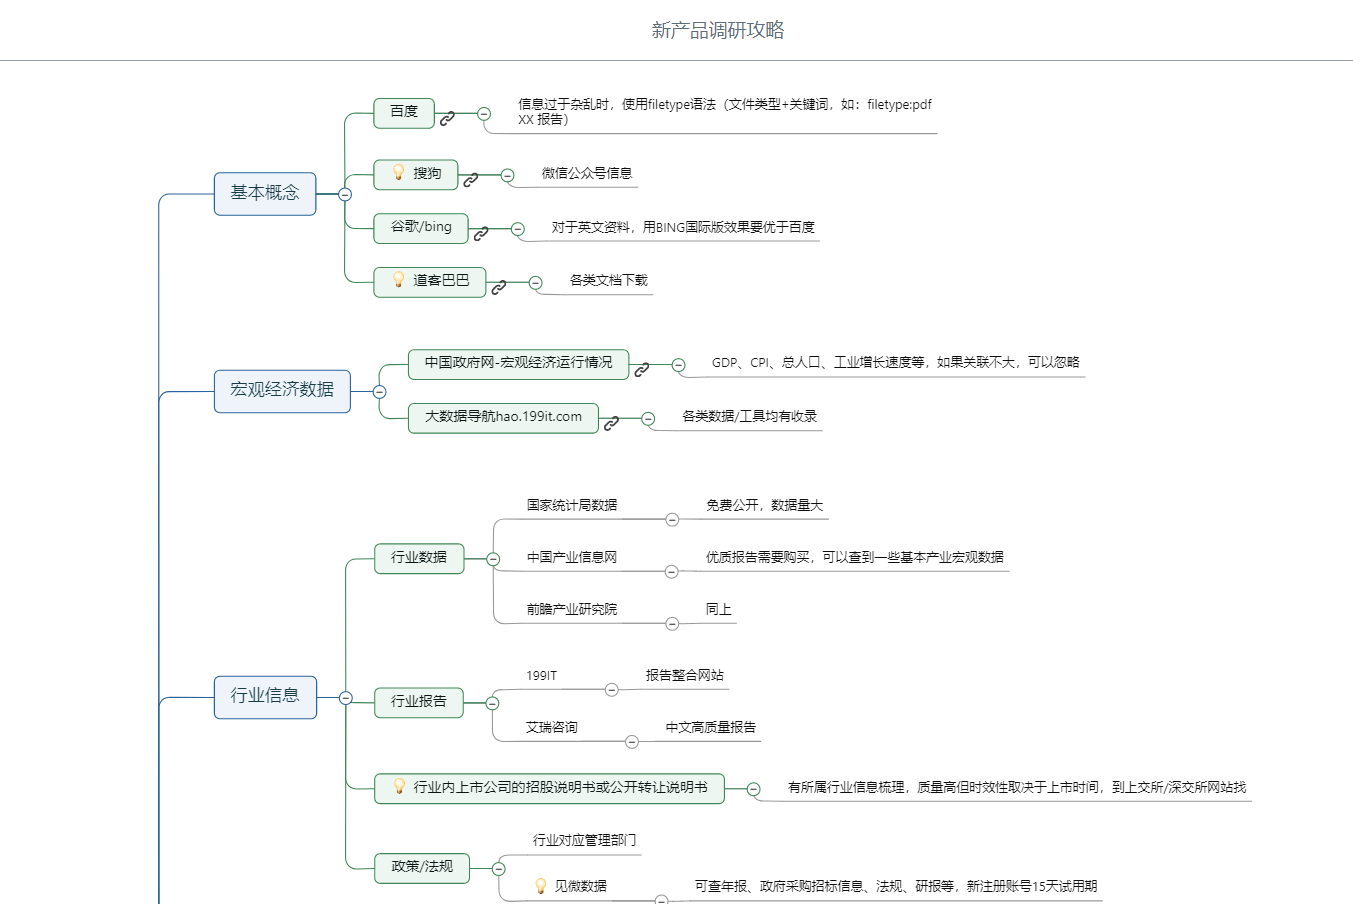Collapse the 前瞻产业研究院 subnode

click(x=672, y=624)
